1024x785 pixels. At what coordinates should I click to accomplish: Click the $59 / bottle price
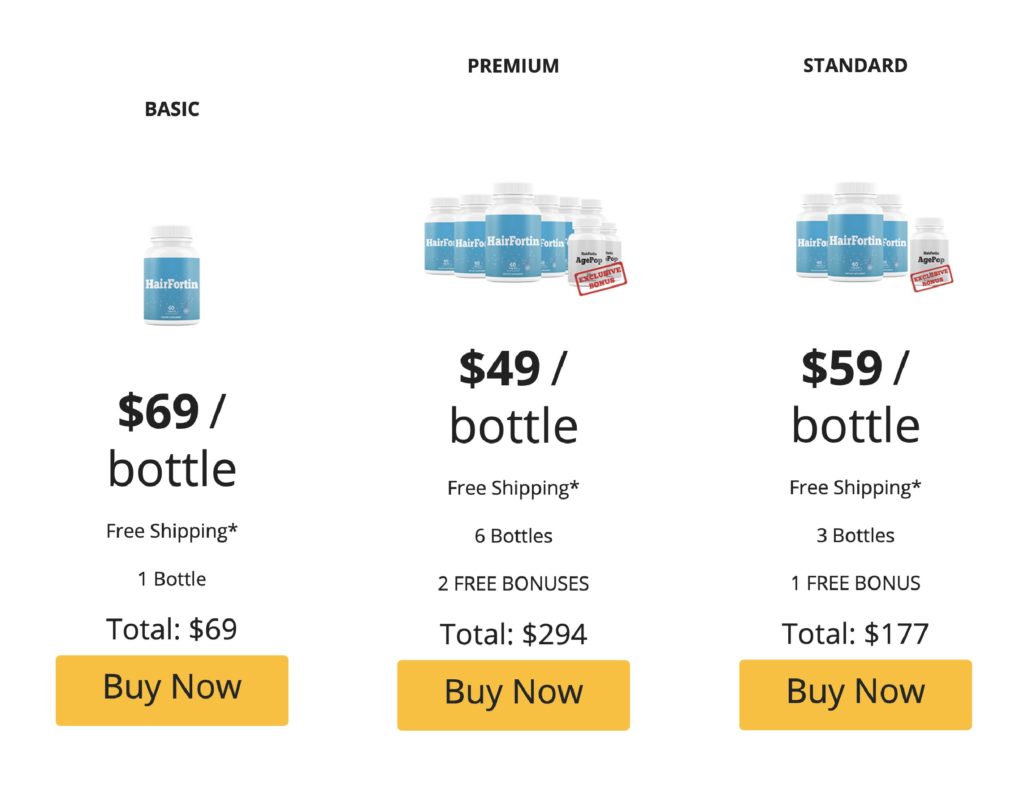856,396
